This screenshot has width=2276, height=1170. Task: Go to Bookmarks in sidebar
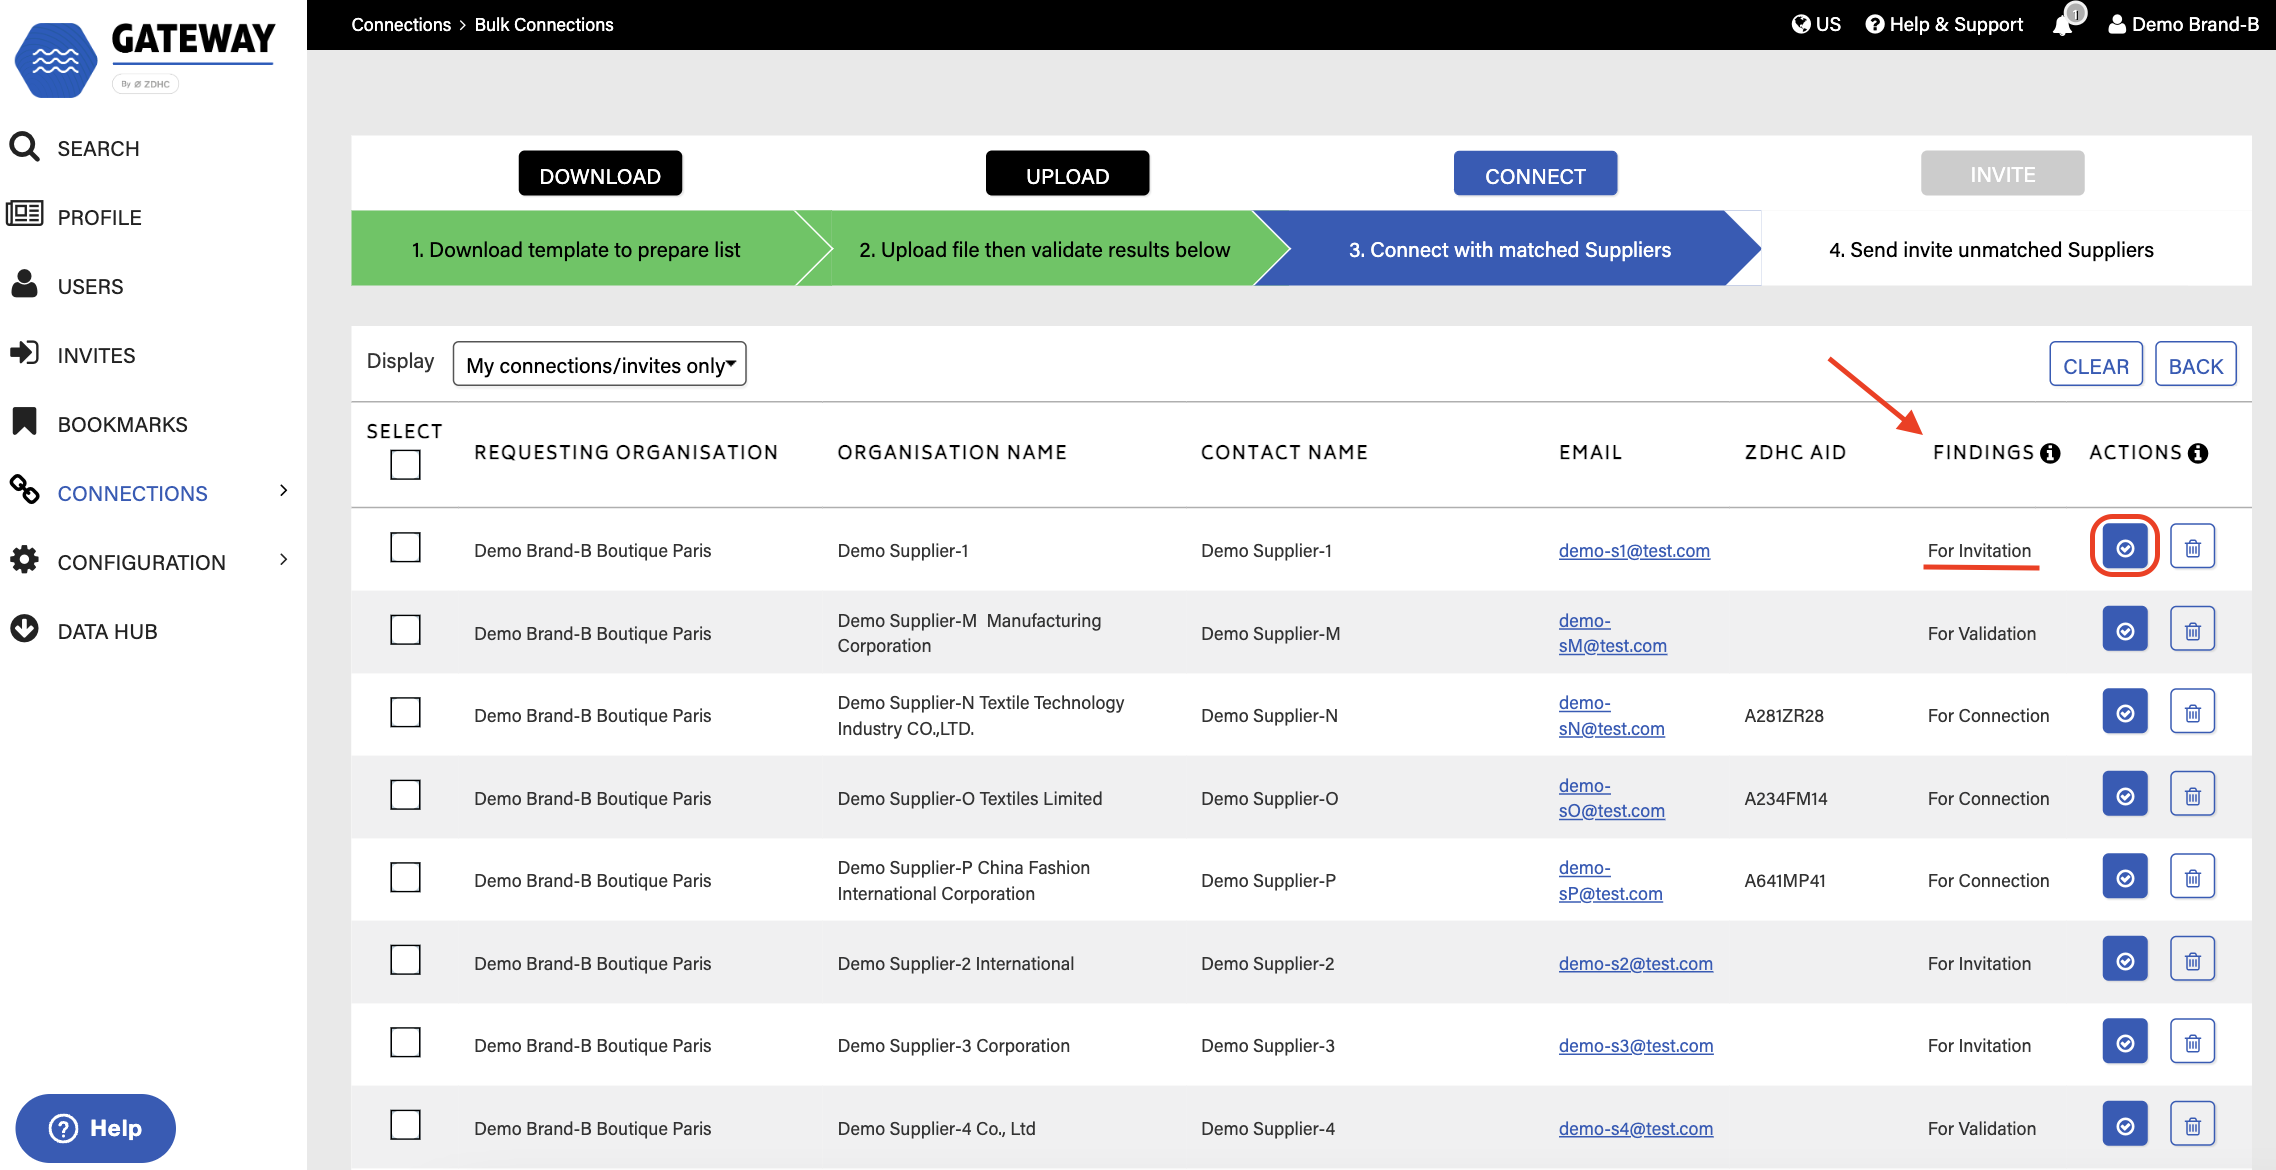click(x=122, y=424)
